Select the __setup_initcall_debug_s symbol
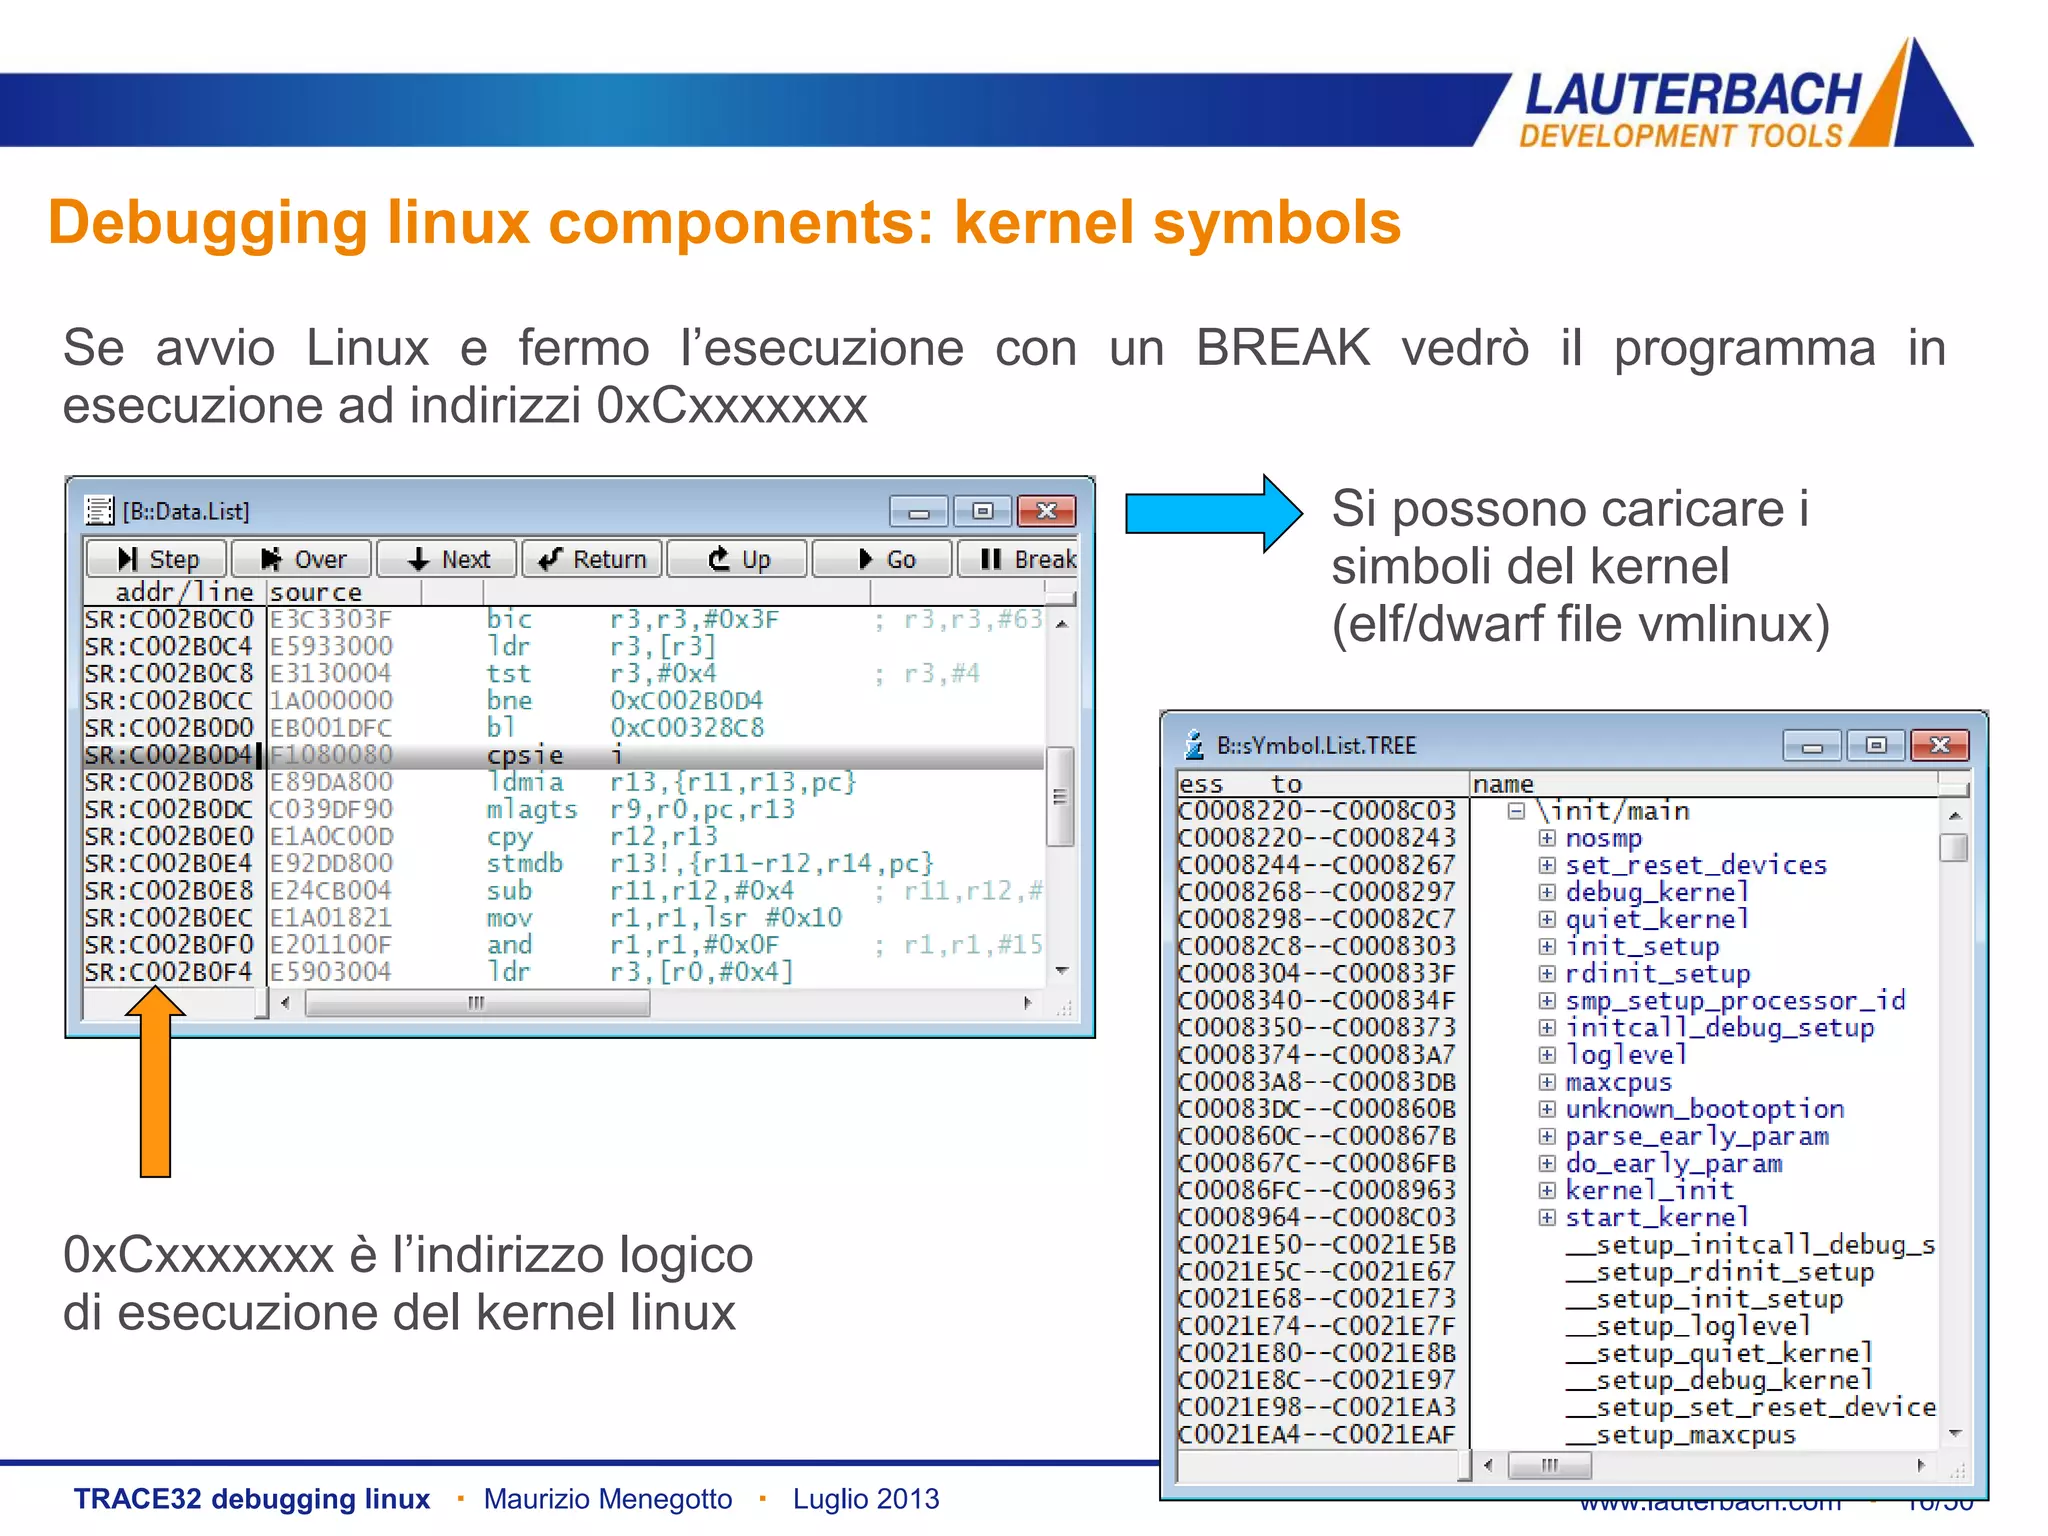The width and height of the screenshot is (2048, 1536). [1750, 1245]
